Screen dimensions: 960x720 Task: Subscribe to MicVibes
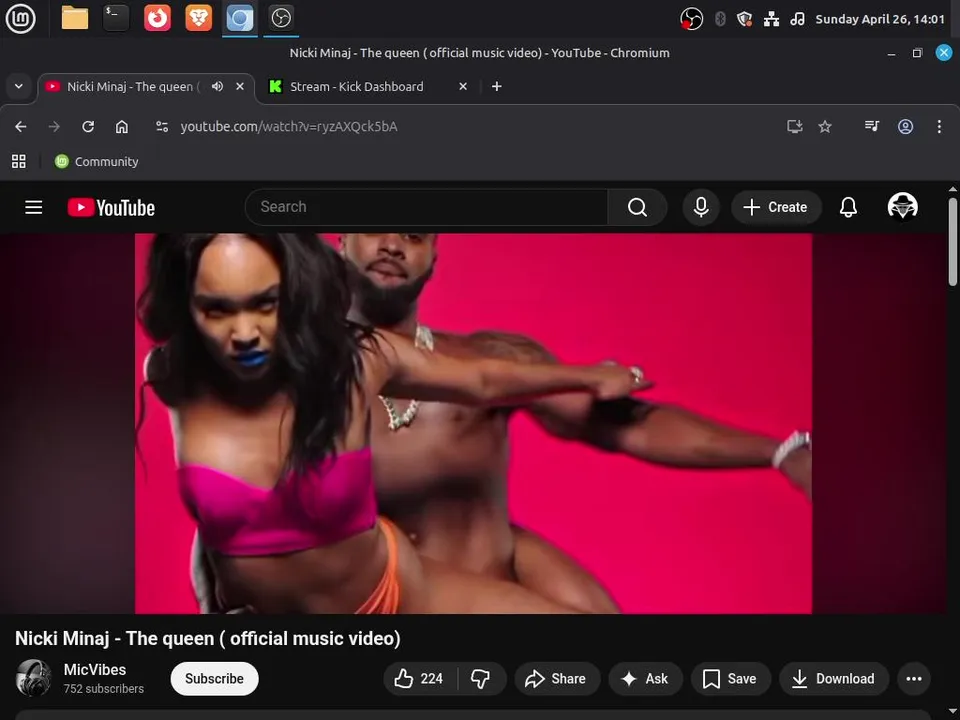(214, 678)
